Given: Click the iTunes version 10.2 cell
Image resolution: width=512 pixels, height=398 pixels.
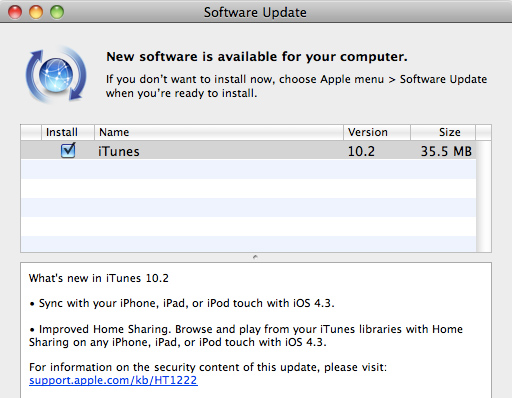Looking at the screenshot, I should point(361,151).
